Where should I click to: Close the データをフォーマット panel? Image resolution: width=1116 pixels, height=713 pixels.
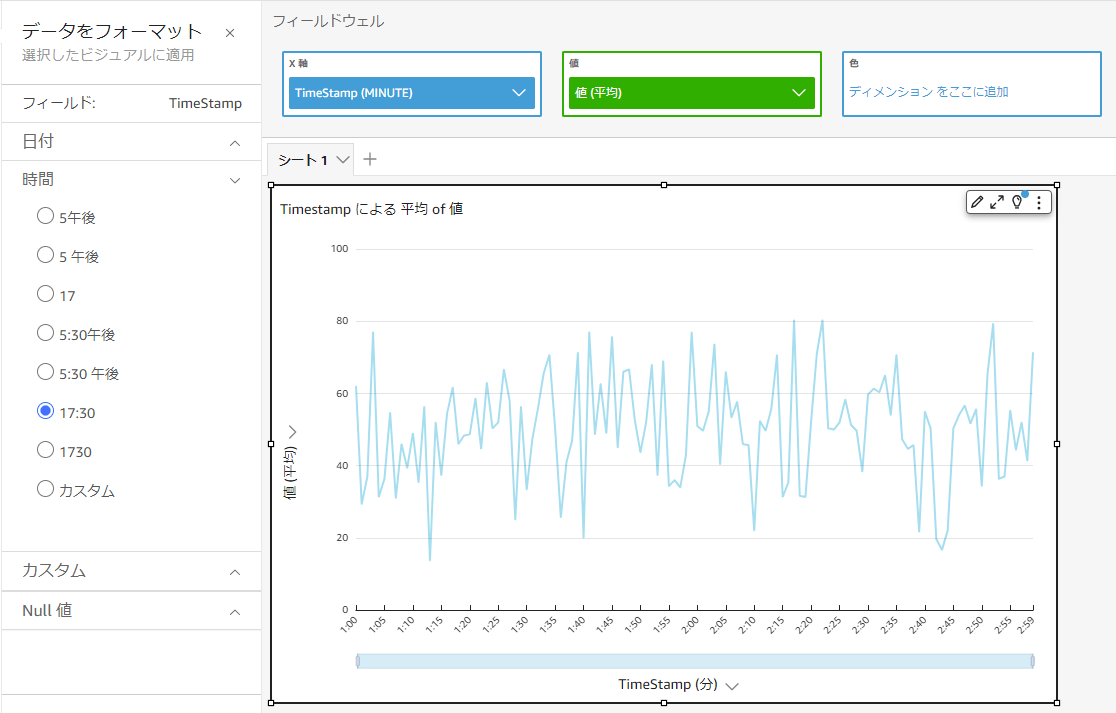click(x=230, y=33)
